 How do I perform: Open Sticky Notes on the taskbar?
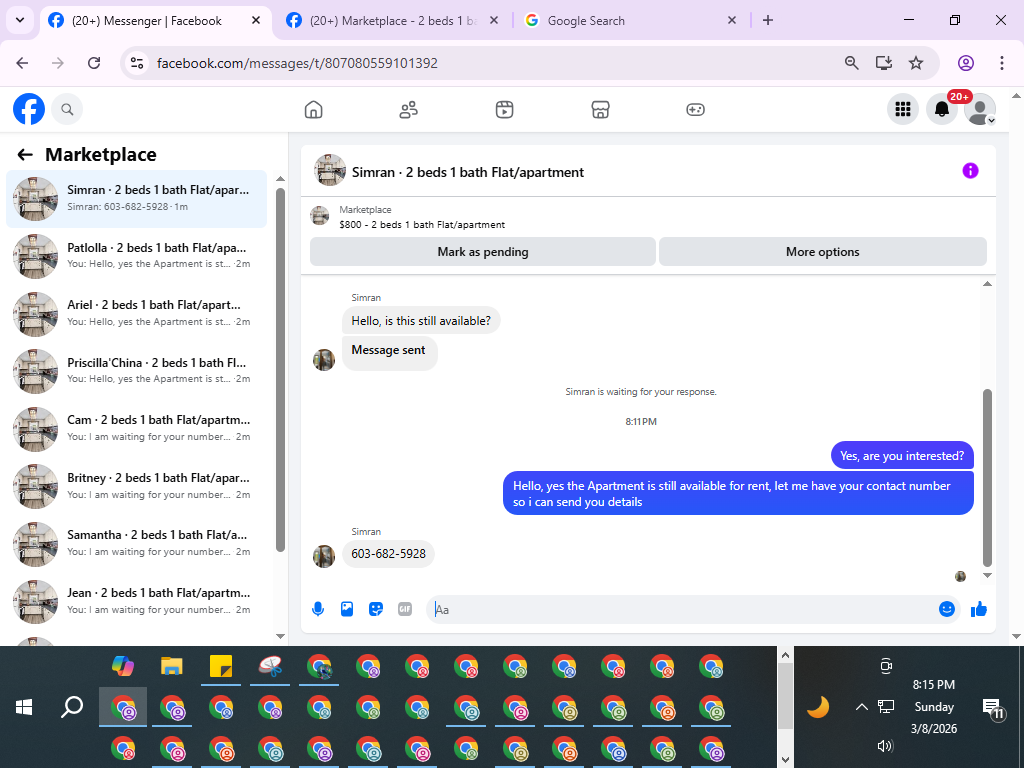tap(221, 666)
